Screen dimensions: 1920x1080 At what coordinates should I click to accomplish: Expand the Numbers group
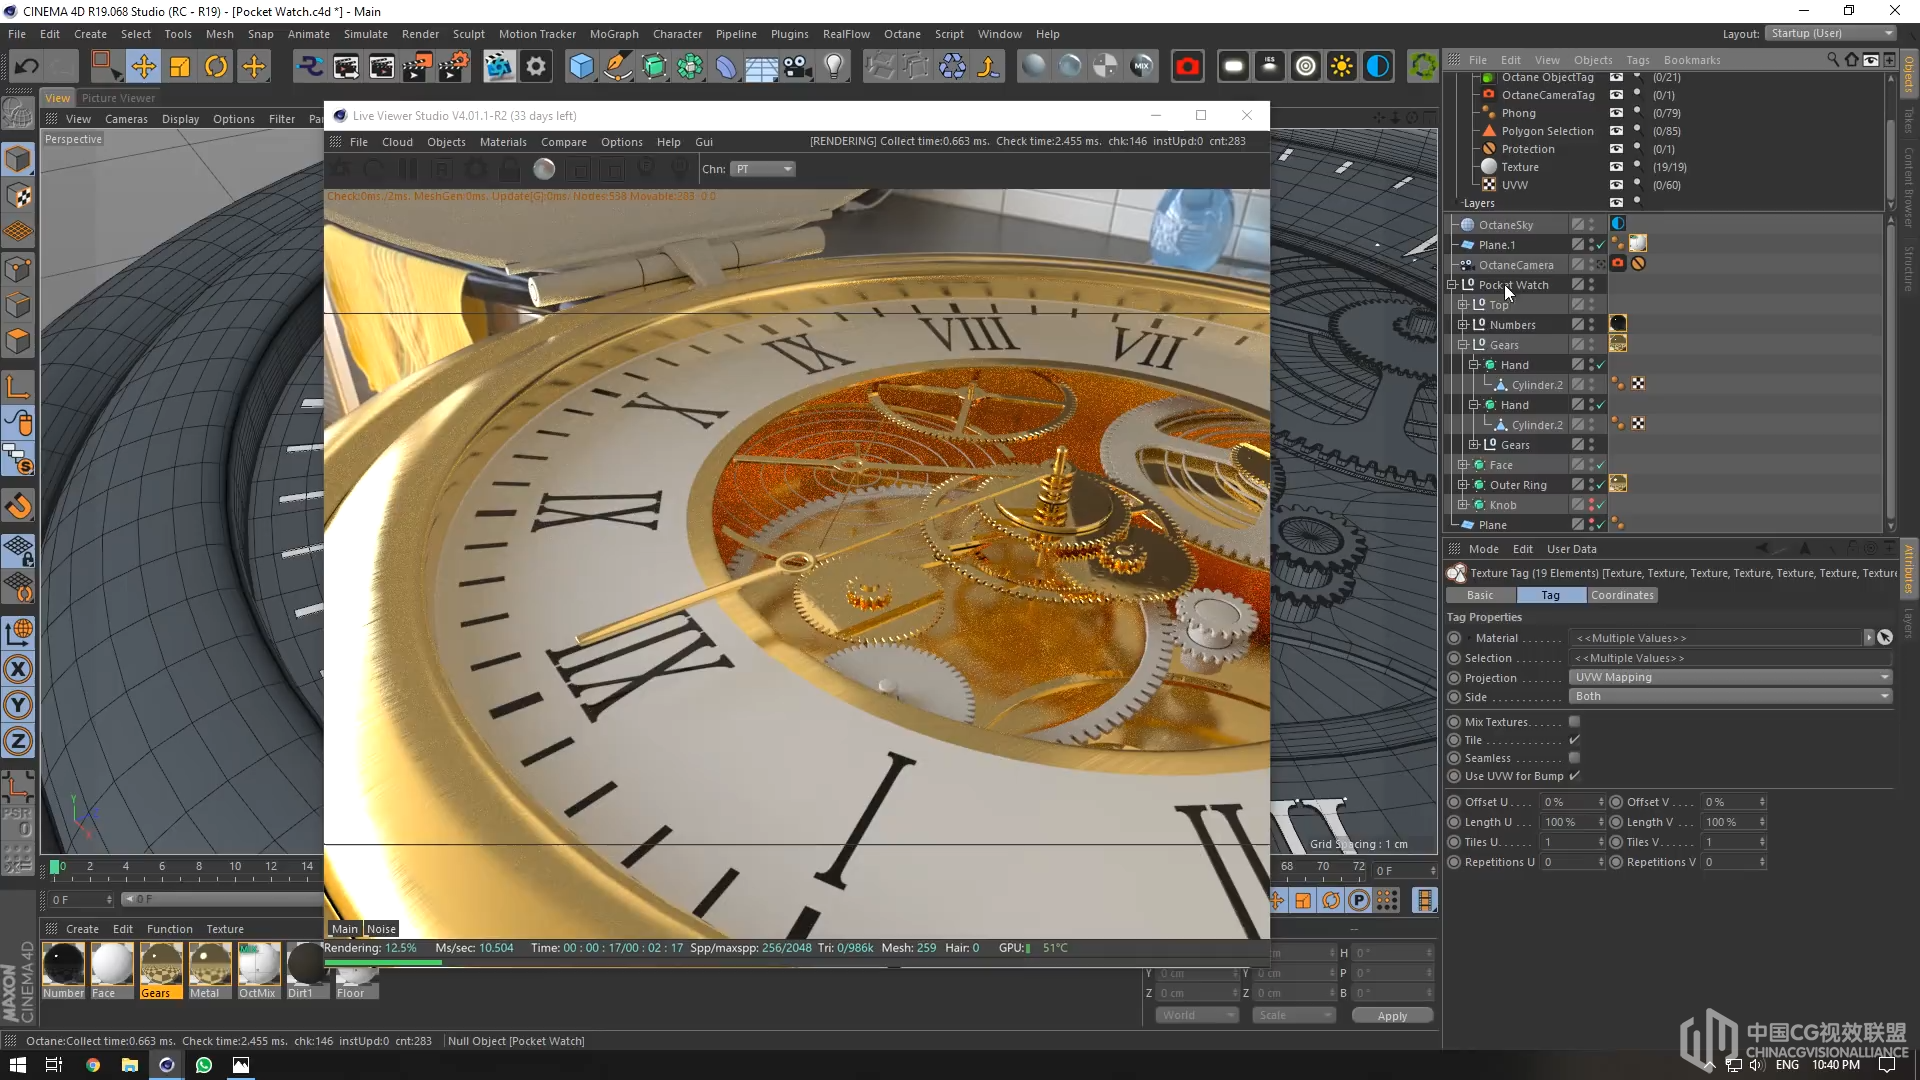(1463, 325)
